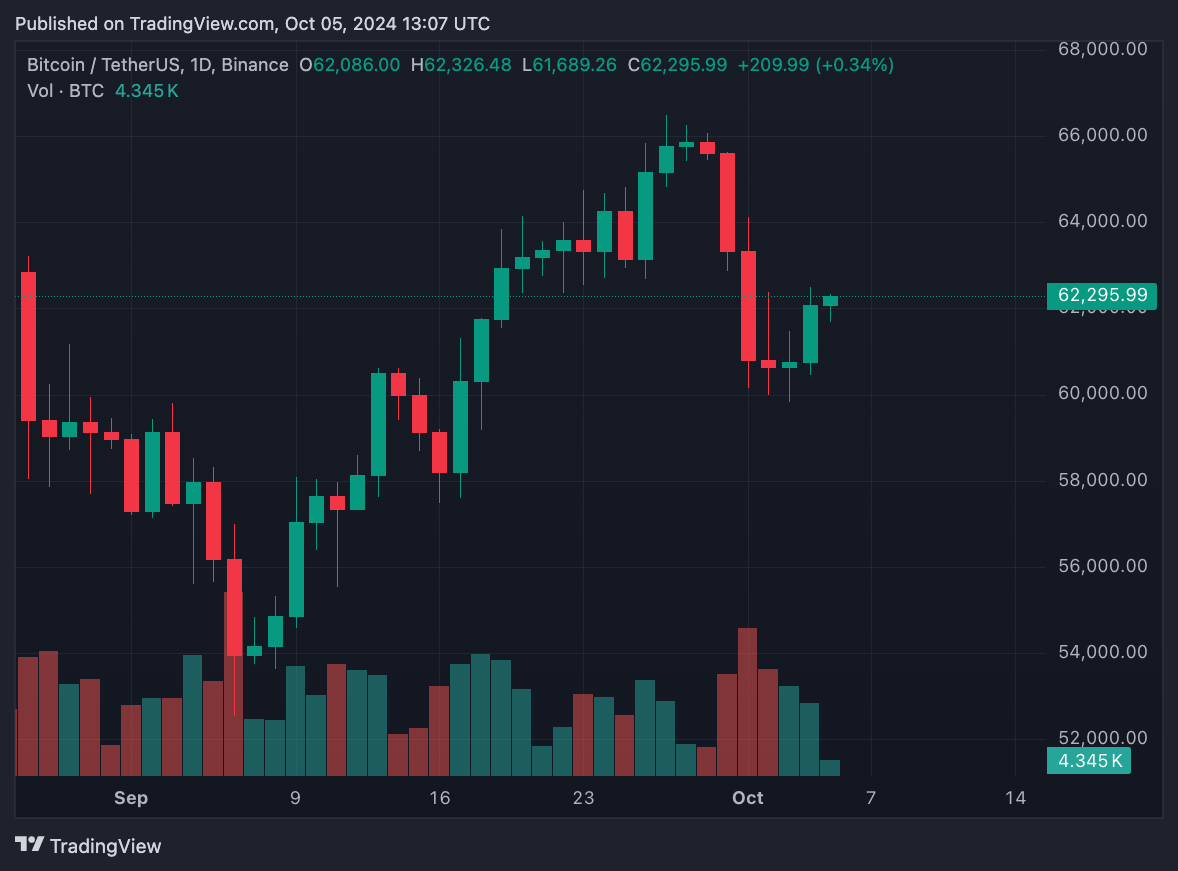1178x871 pixels.
Task: Click the 14 date on time axis
Action: [x=1015, y=798]
